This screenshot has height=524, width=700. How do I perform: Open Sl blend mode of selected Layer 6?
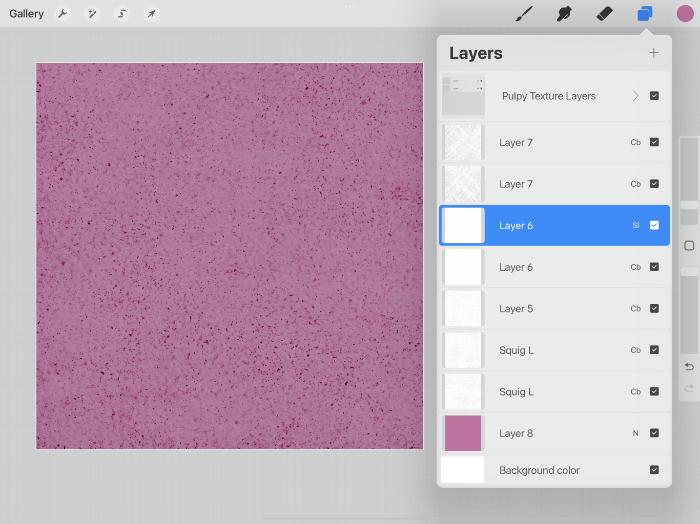coord(636,225)
